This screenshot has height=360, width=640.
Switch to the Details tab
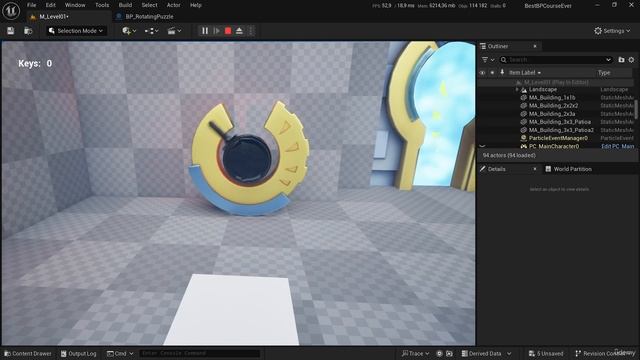pyautogui.click(x=496, y=169)
